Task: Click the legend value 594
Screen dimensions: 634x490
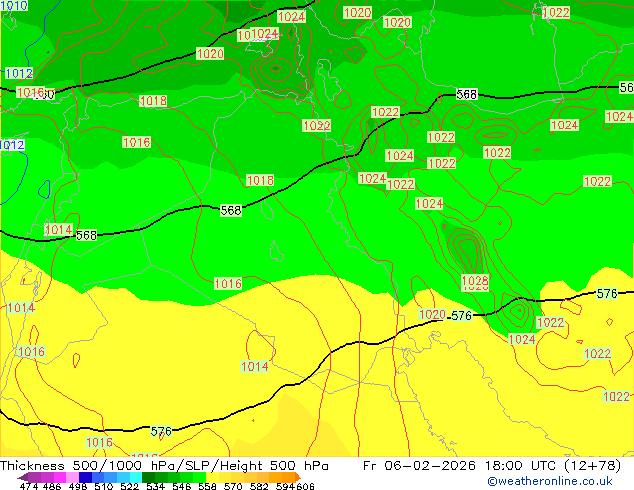Action: tap(285, 486)
